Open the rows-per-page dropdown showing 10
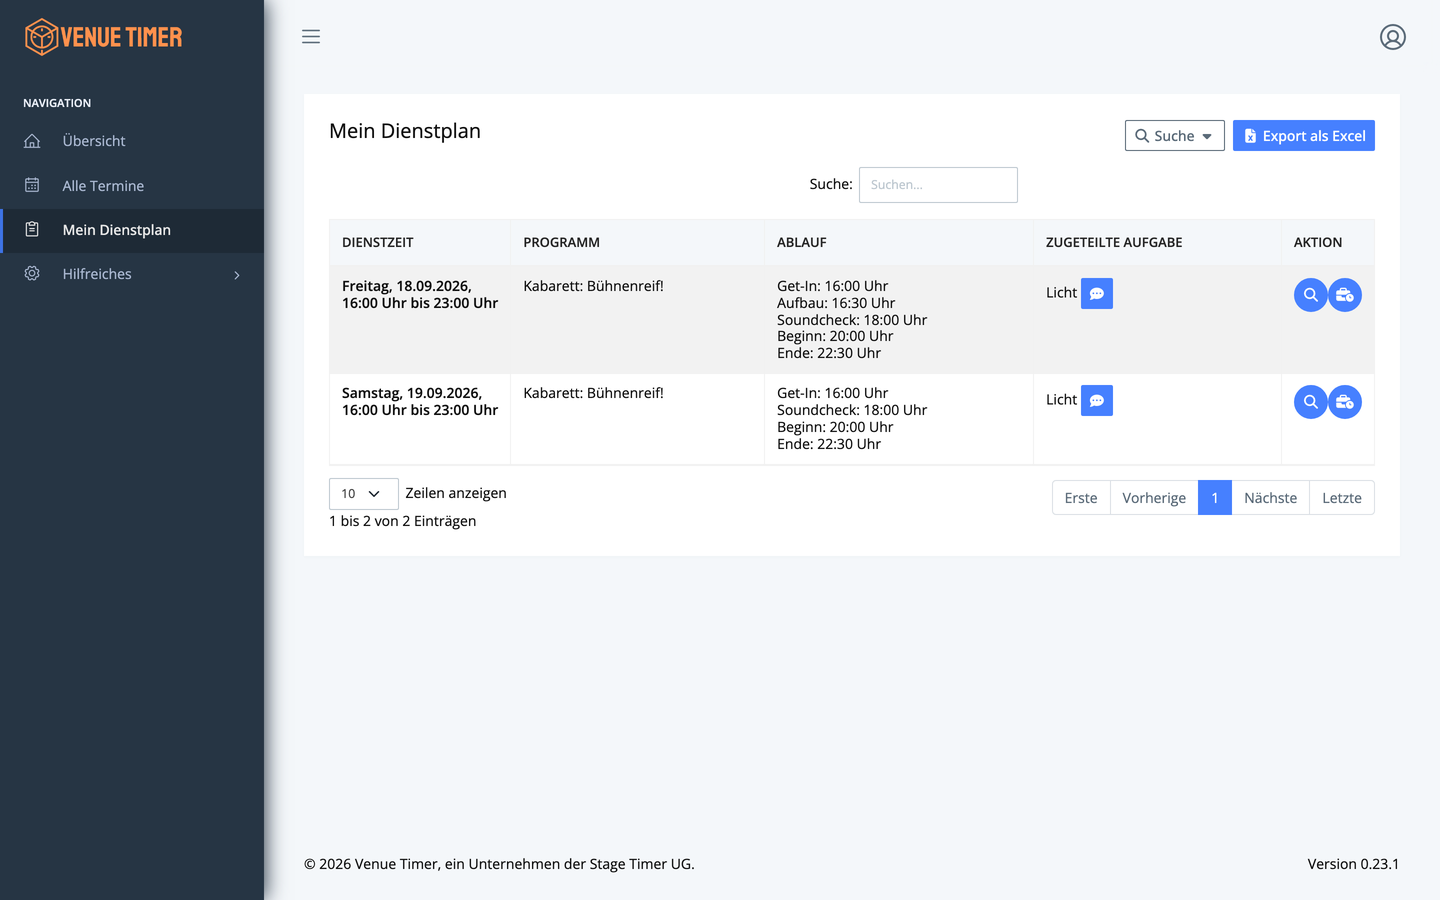 pos(363,494)
